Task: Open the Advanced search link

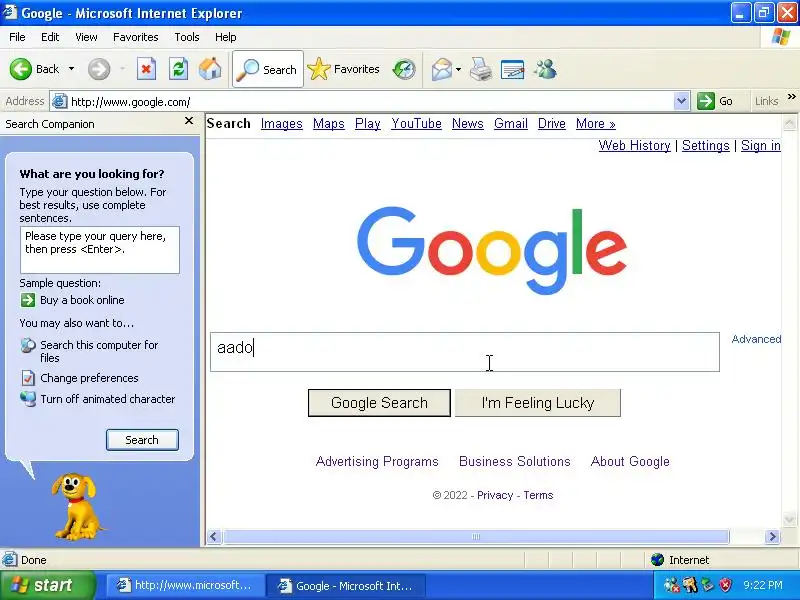Action: click(x=756, y=339)
